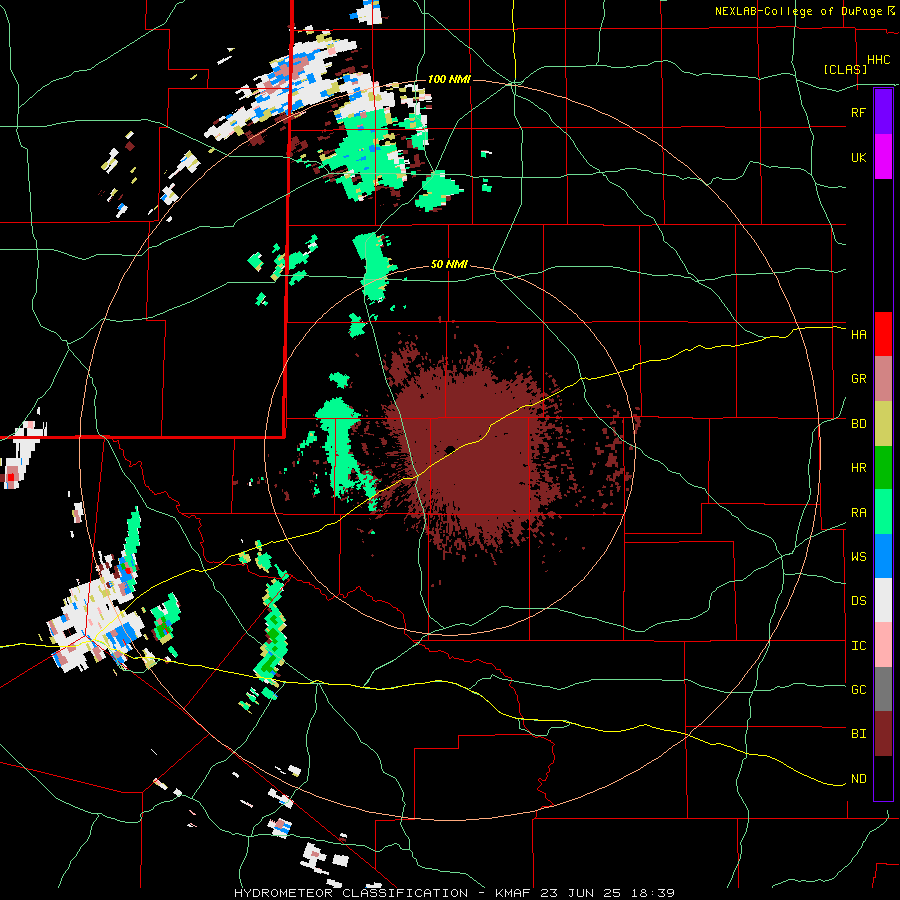Click the 50 NMI range ring label
900x900 pixels.
pos(449,265)
